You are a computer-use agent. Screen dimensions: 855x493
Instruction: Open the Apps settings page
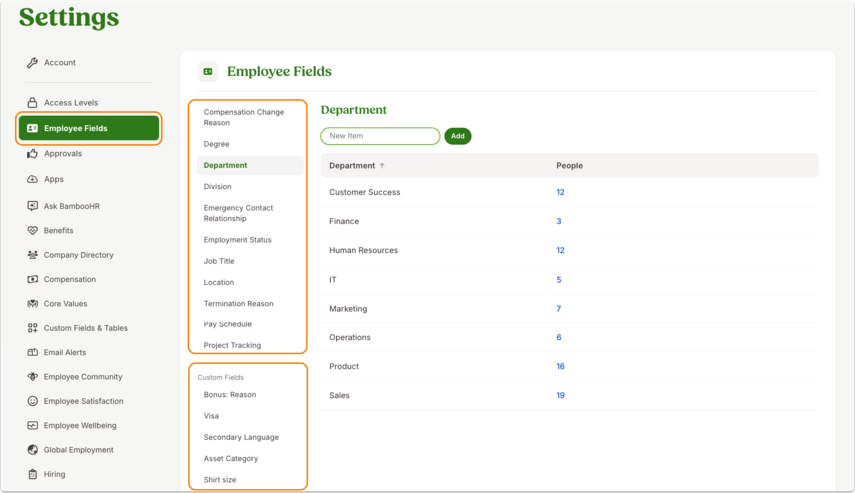coord(53,179)
